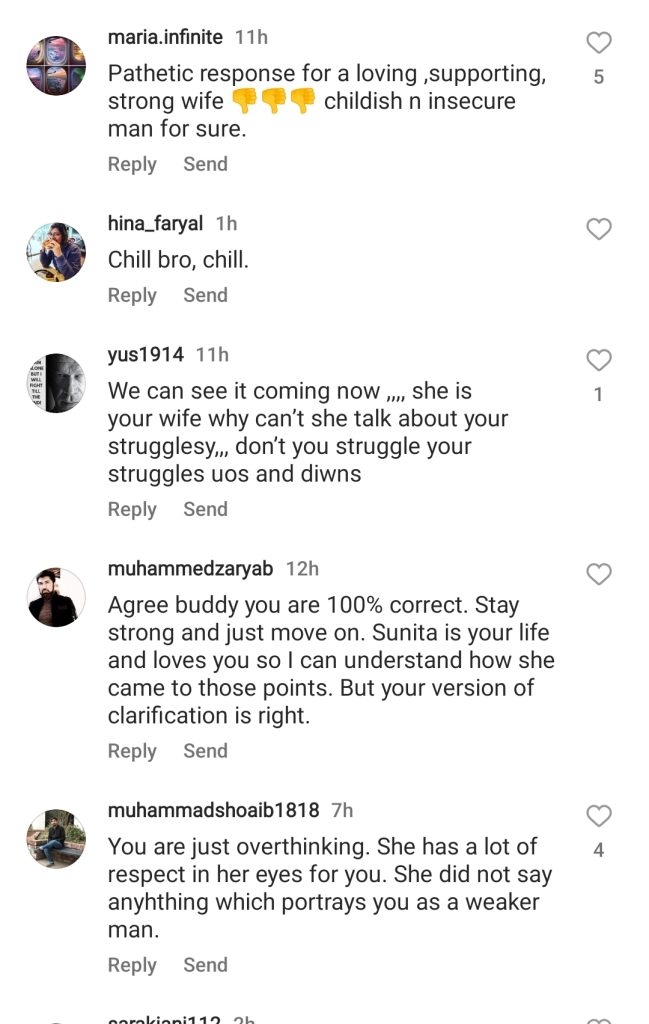Tap the heart icon on maria.infinite's comment
The height and width of the screenshot is (1024, 649).
(598, 42)
